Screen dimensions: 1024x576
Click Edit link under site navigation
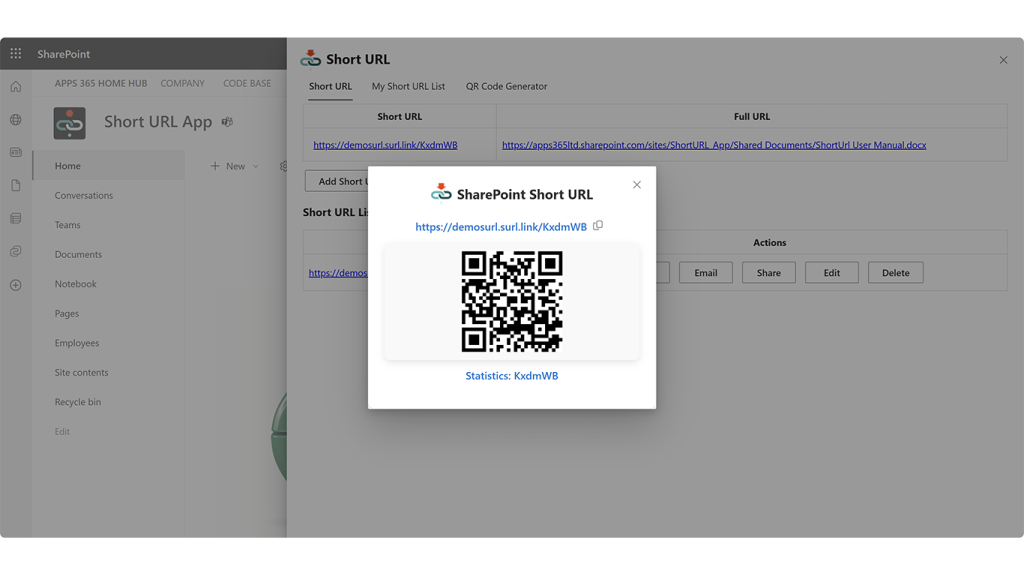click(x=62, y=432)
